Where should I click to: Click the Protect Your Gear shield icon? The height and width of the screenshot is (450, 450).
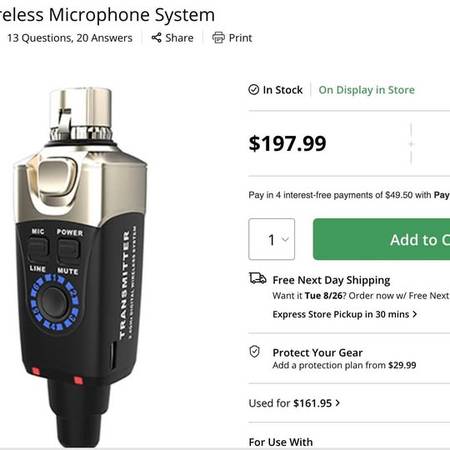[x=255, y=352]
